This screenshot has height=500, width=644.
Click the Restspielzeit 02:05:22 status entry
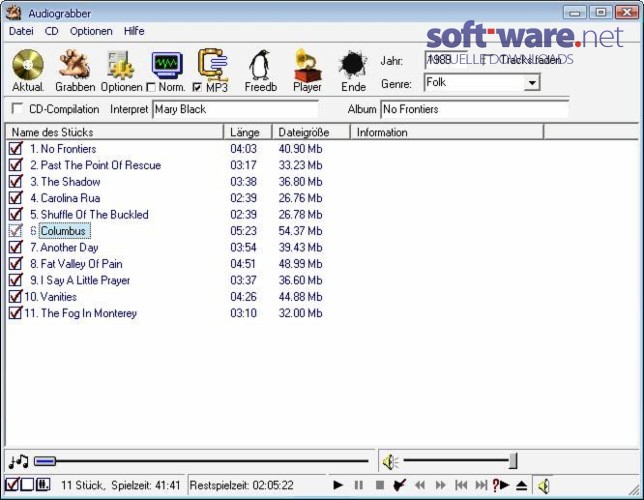coord(242,486)
